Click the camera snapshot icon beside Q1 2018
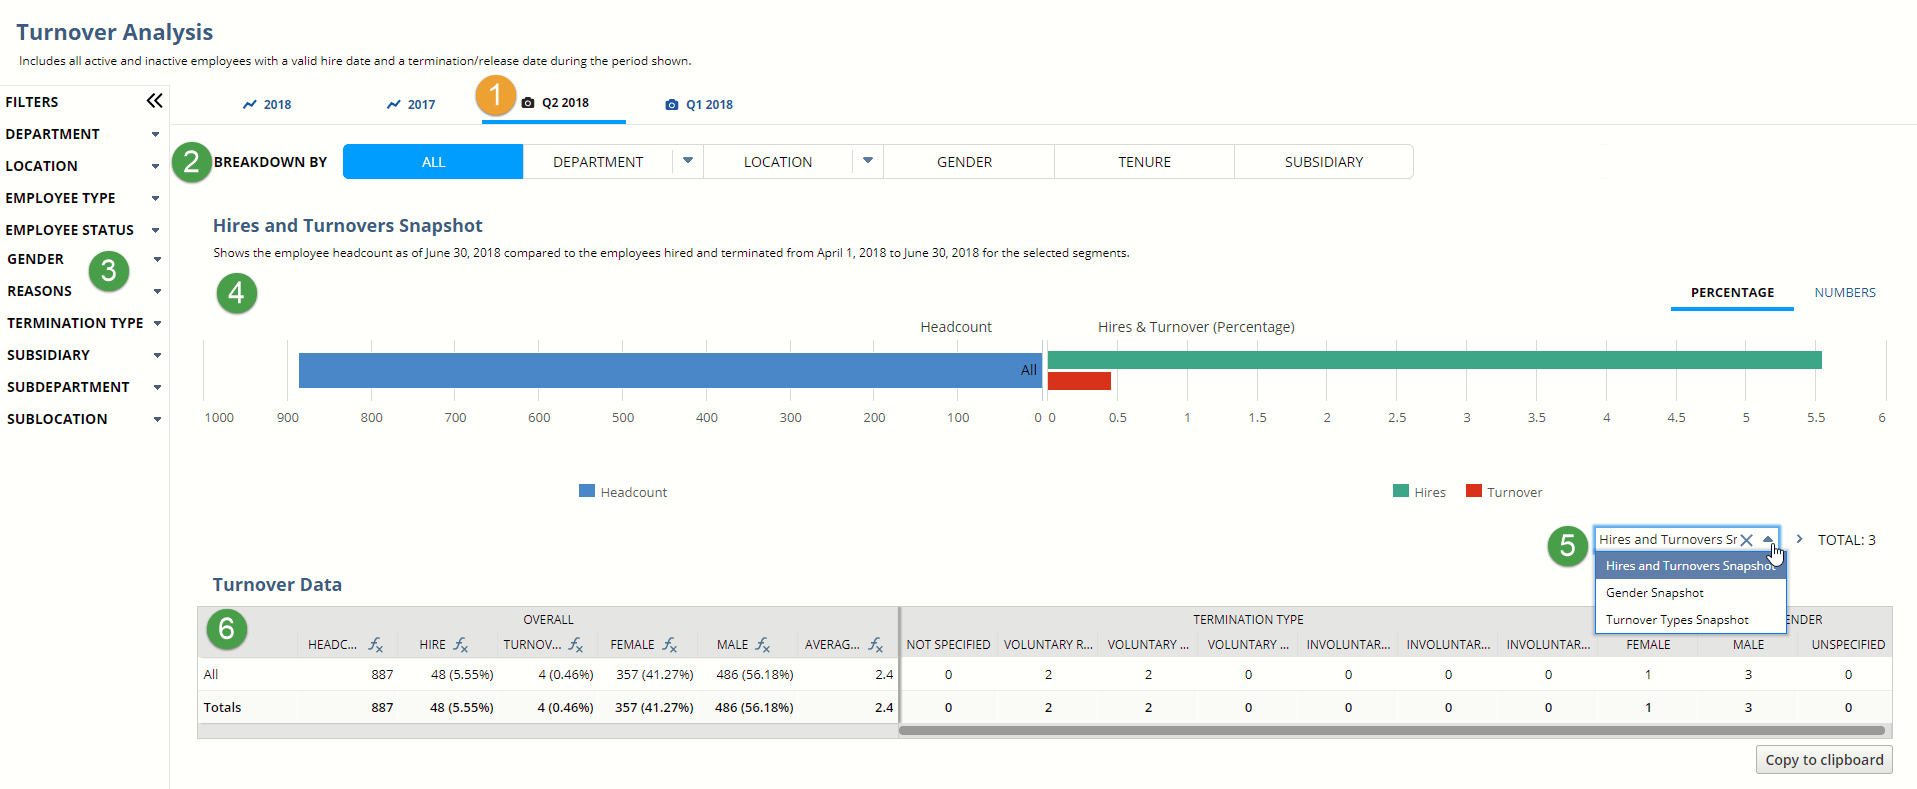This screenshot has width=1917, height=789. point(672,105)
